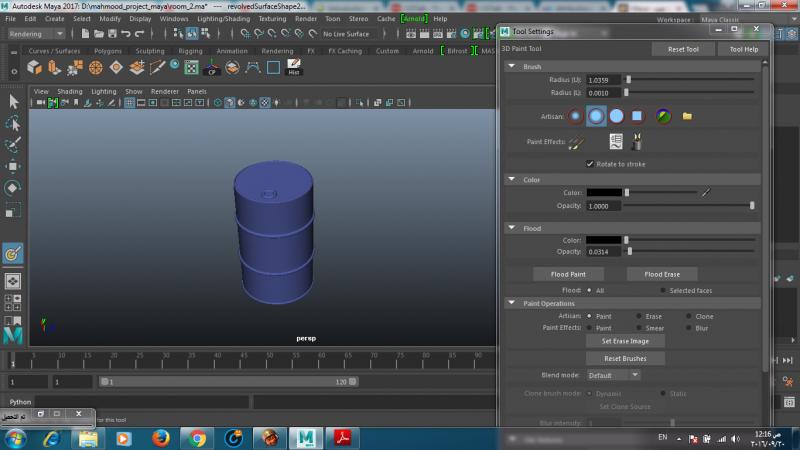Image resolution: width=800 pixels, height=450 pixels.
Task: Select Paint Effects Paint radio button
Action: (589, 328)
